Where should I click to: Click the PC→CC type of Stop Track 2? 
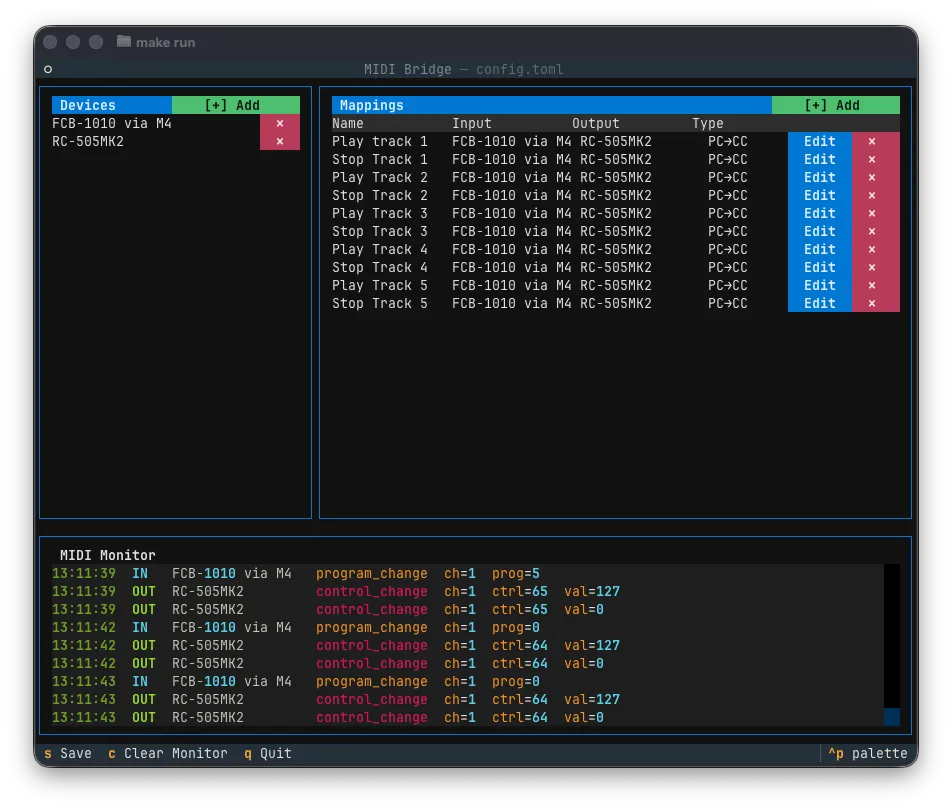coord(727,196)
